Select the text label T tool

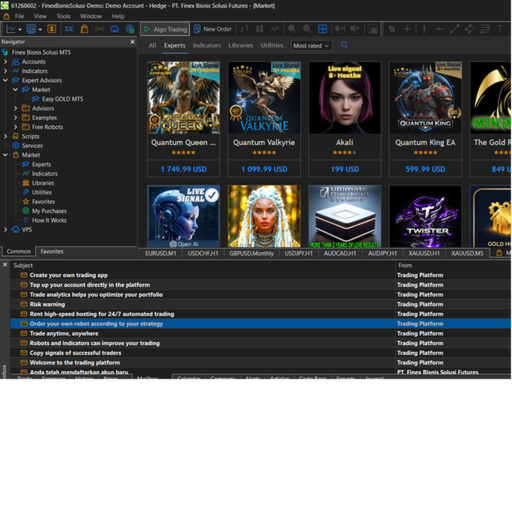click(x=500, y=29)
